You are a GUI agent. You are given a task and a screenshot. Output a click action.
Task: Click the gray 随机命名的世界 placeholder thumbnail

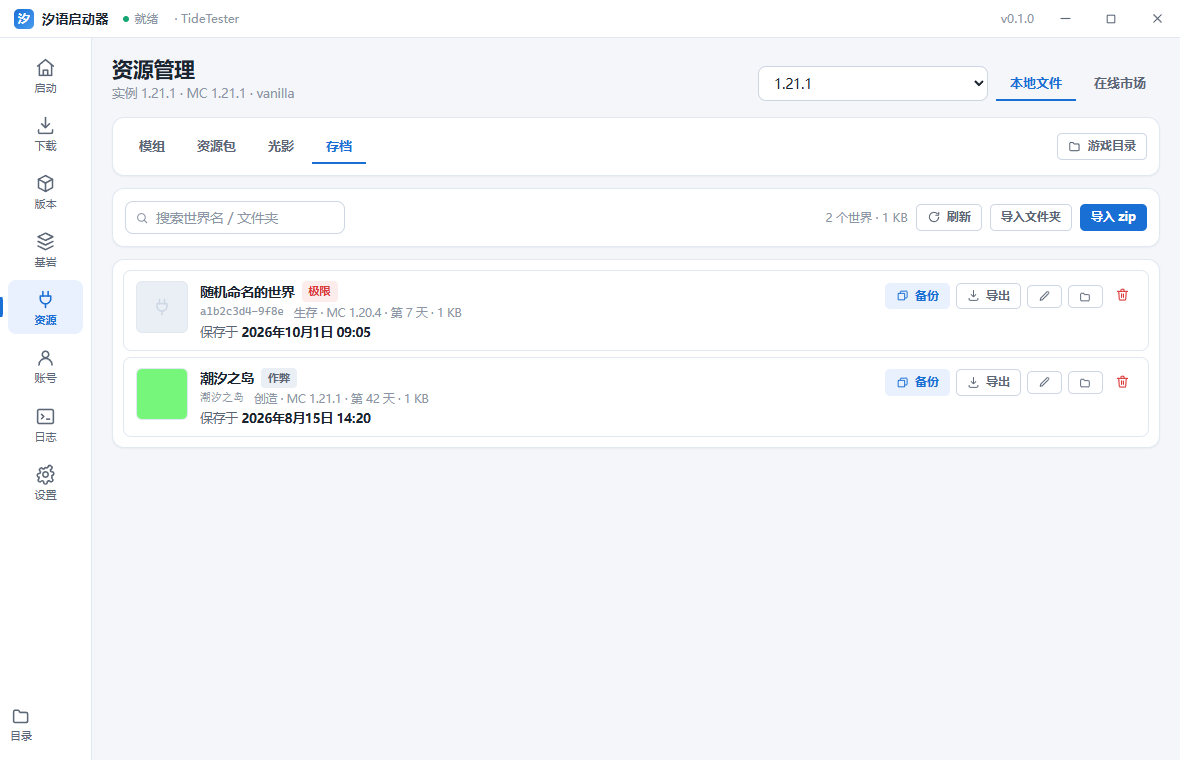tap(162, 307)
